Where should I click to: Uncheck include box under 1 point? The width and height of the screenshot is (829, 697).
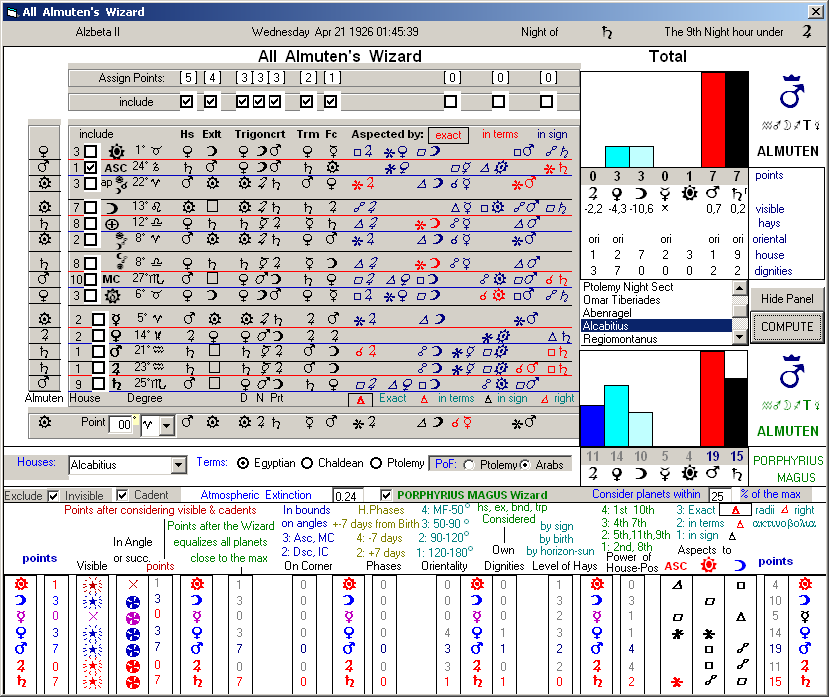point(330,101)
